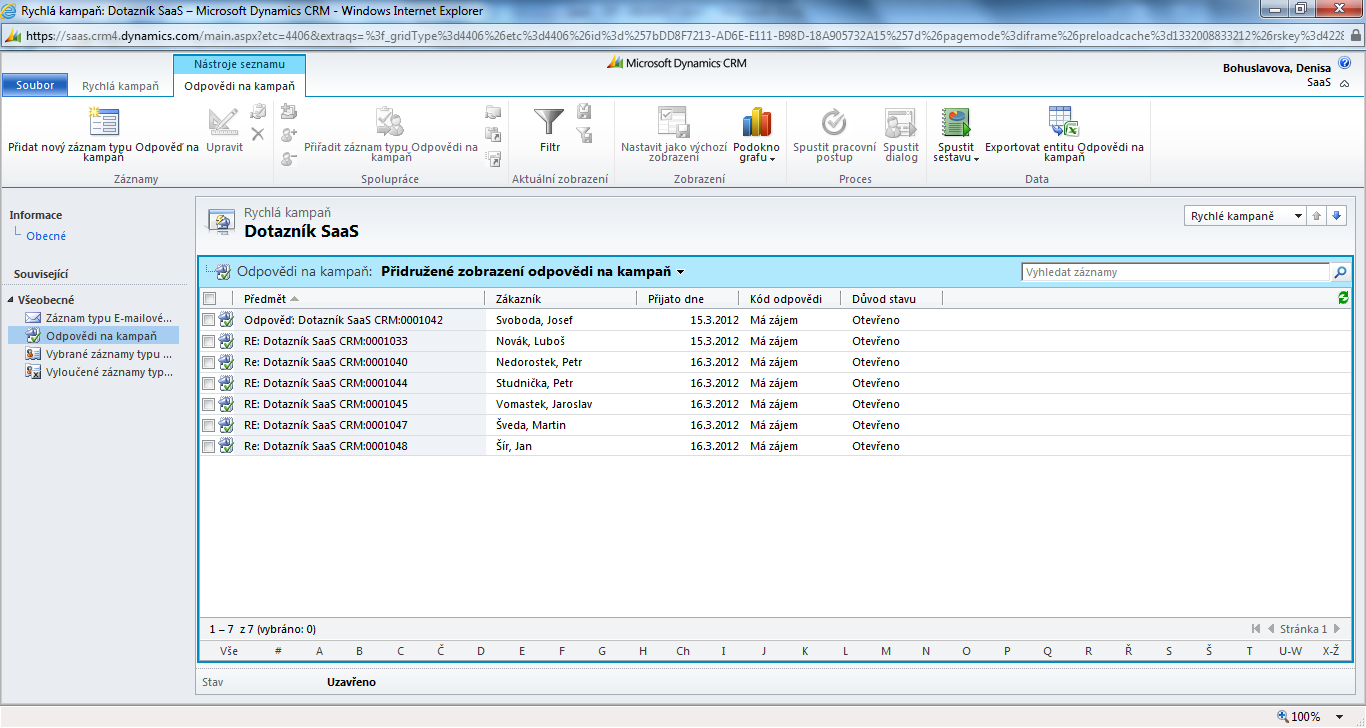Go to previous record with up arrow
Image resolution: width=1366 pixels, height=728 pixels.
[1317, 216]
